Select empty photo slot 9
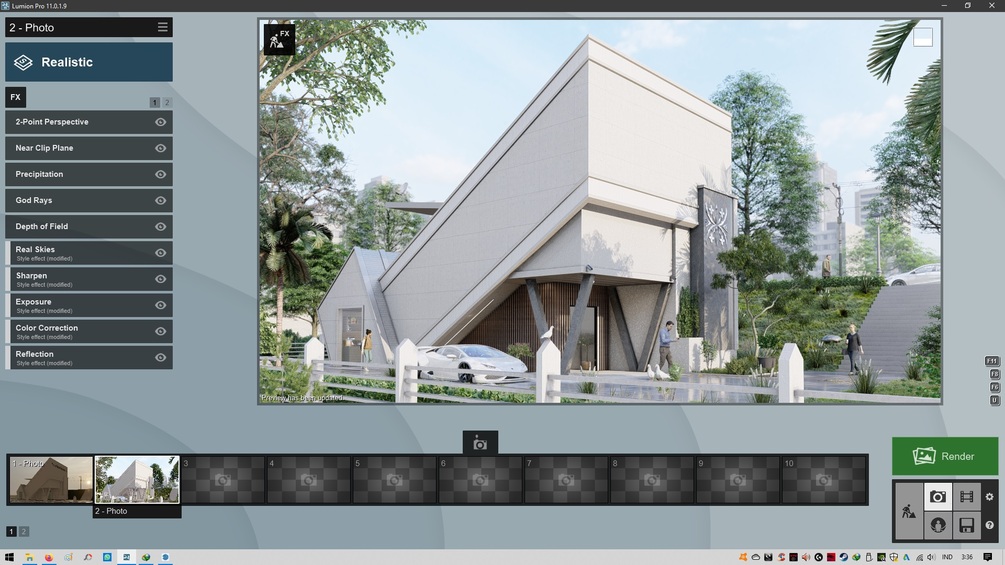Image resolution: width=1005 pixels, height=565 pixels. [738, 480]
